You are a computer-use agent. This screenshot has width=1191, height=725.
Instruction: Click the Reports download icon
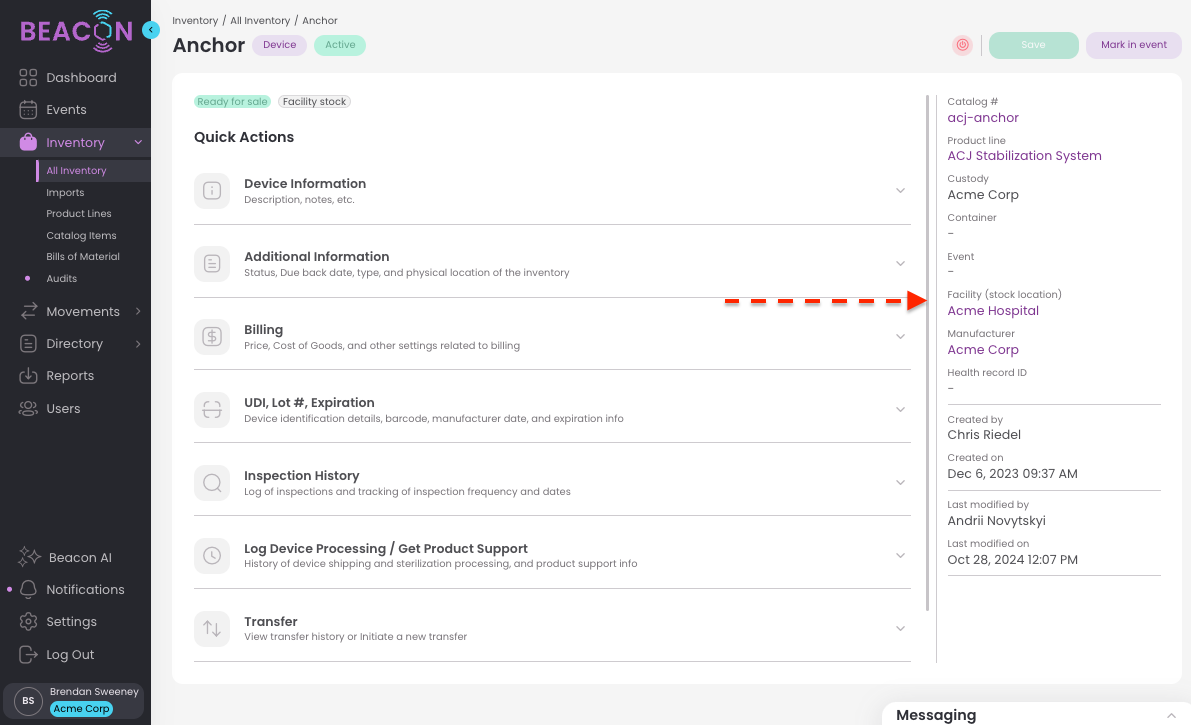click(28, 375)
